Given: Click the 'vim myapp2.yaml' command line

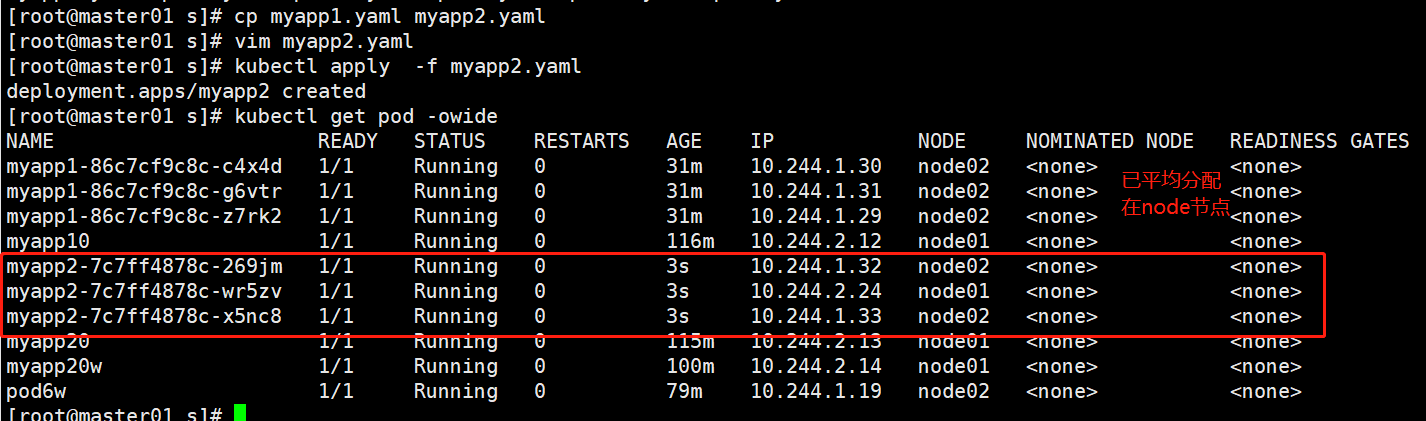Looking at the screenshot, I should 324,42.
